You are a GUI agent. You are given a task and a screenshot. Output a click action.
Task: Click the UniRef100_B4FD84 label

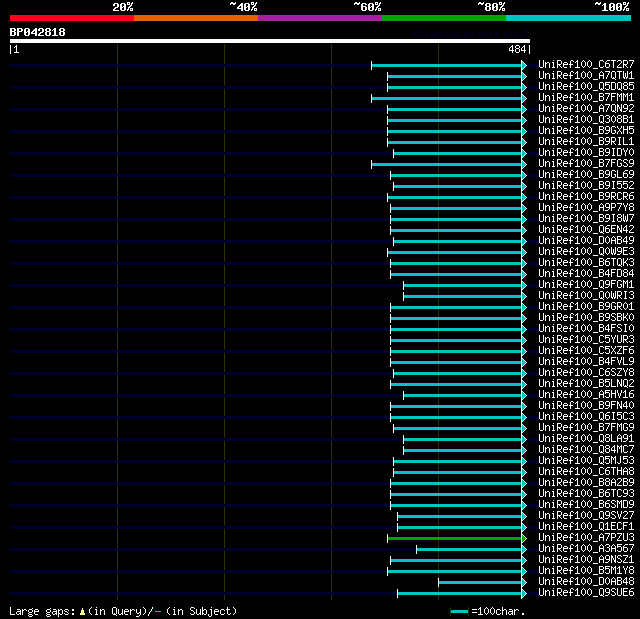point(586,274)
